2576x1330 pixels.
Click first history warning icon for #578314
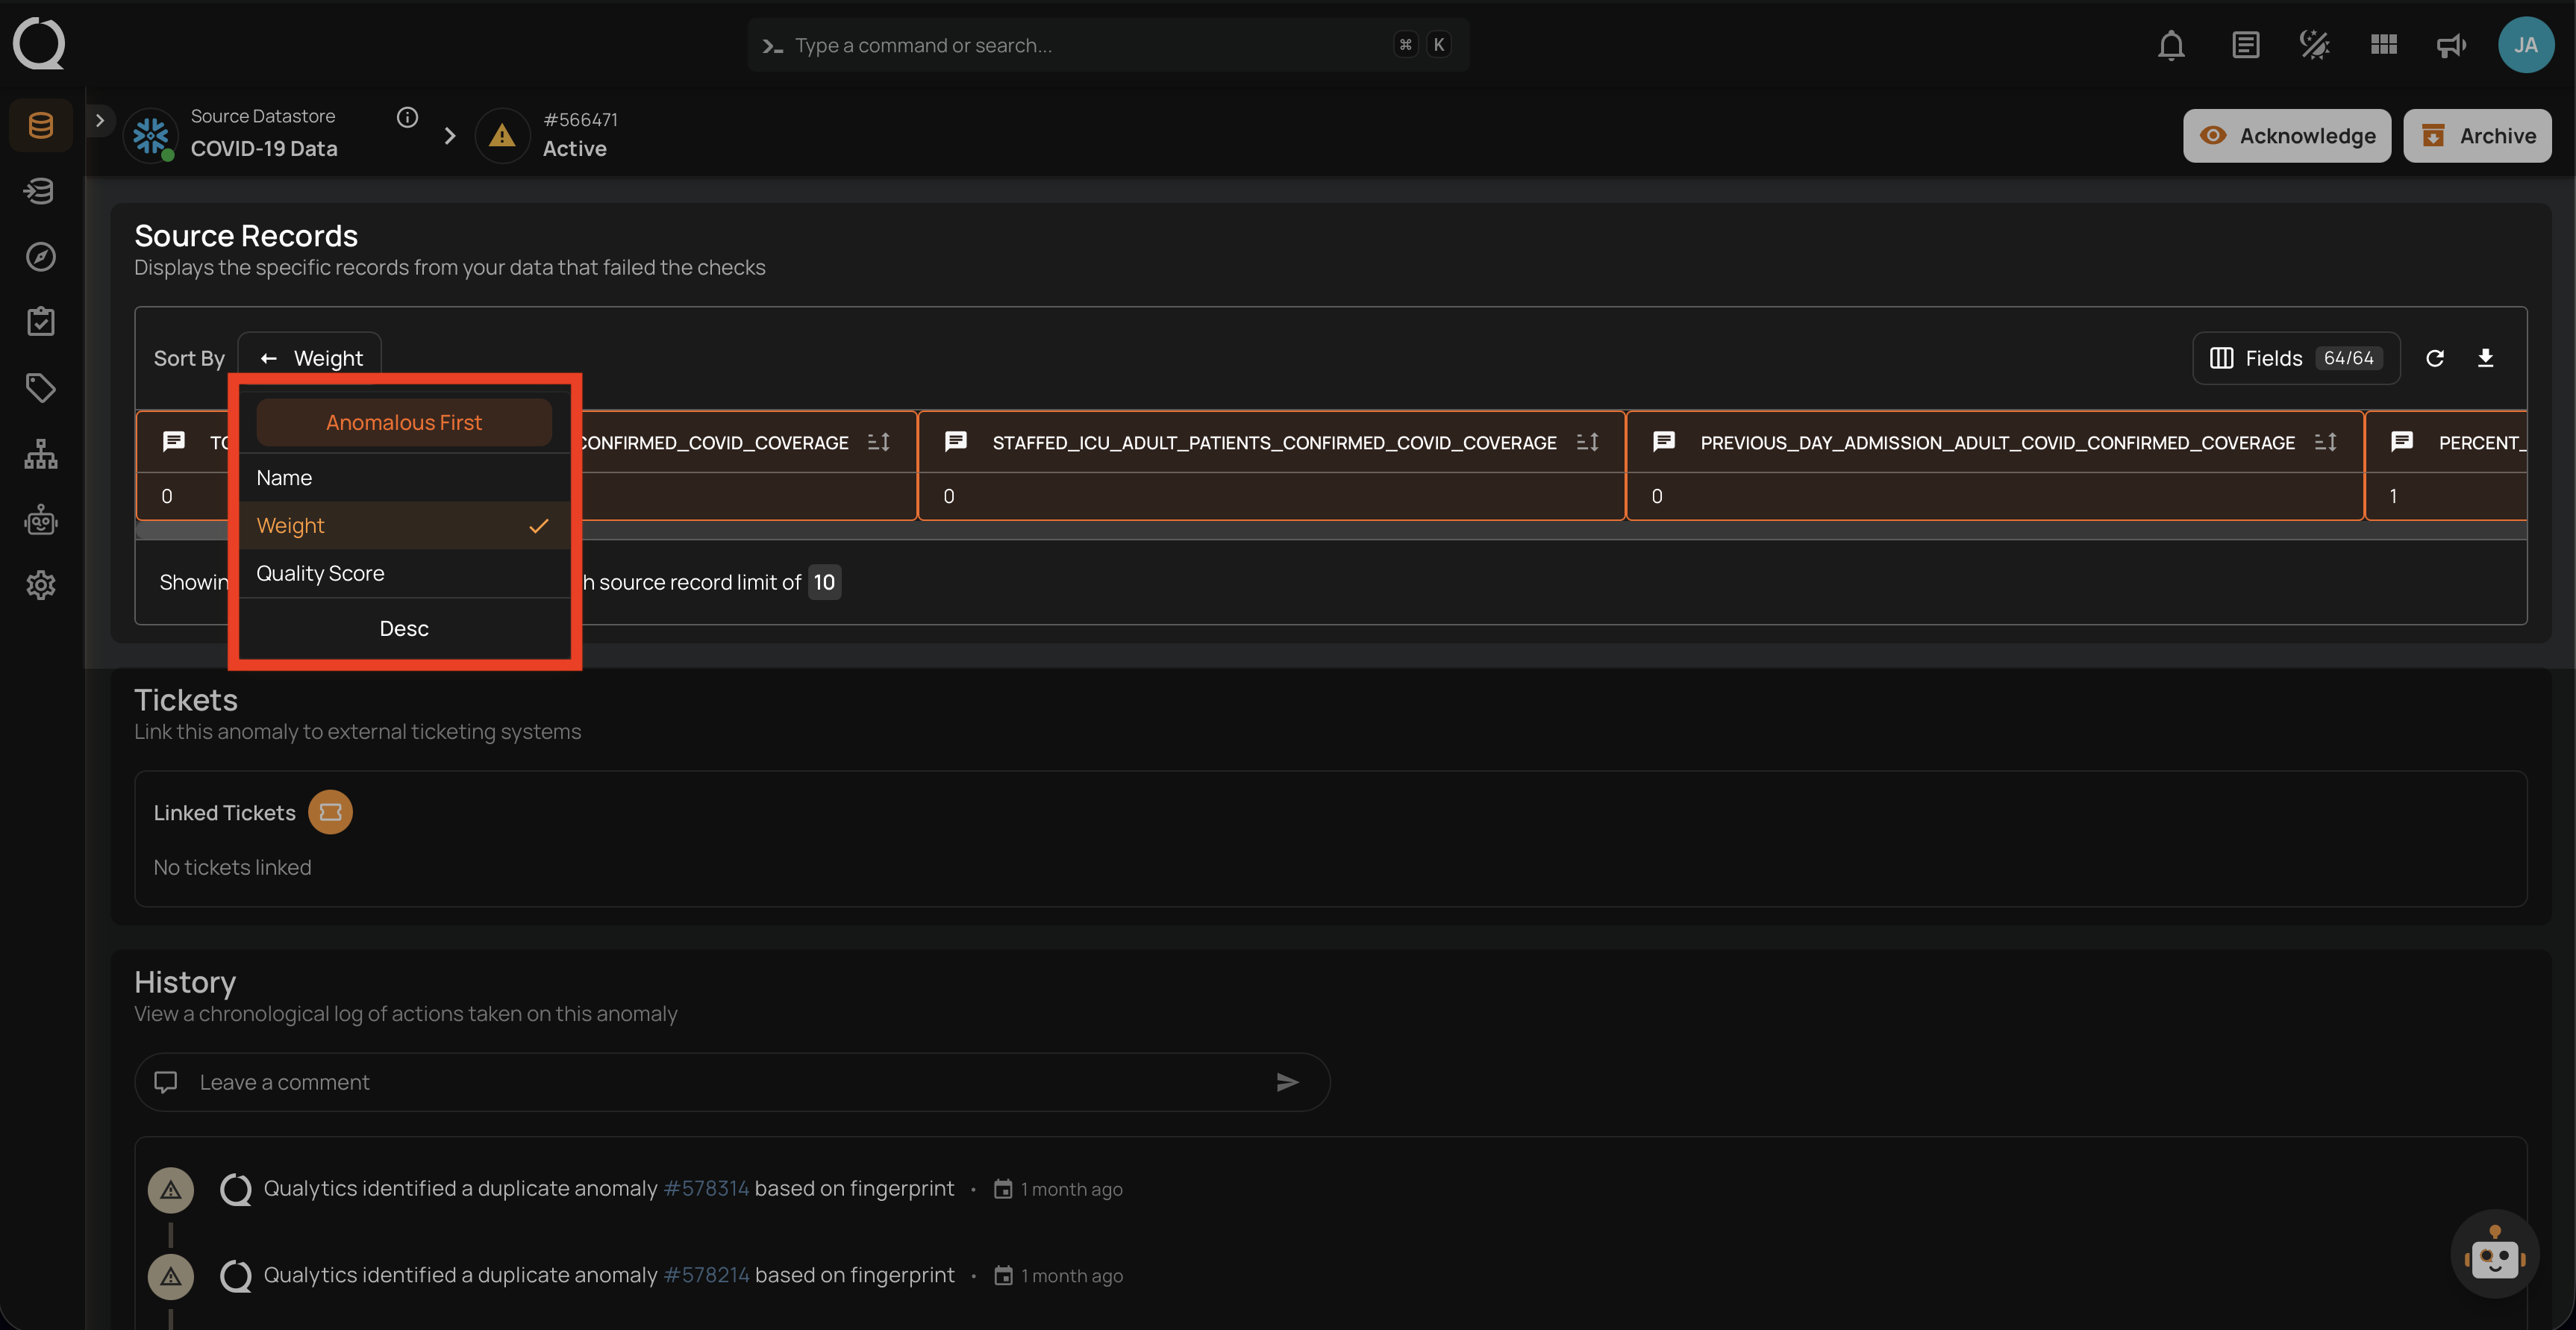click(171, 1189)
